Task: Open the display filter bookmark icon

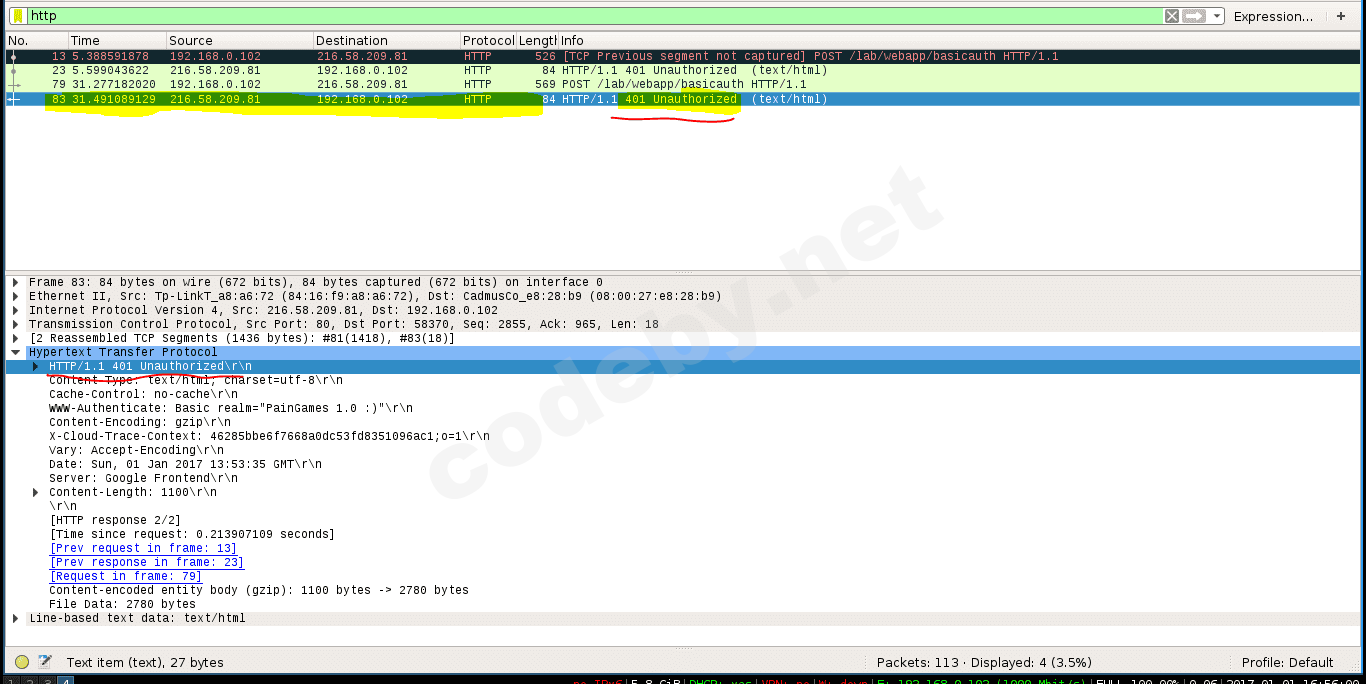Action: (17, 16)
